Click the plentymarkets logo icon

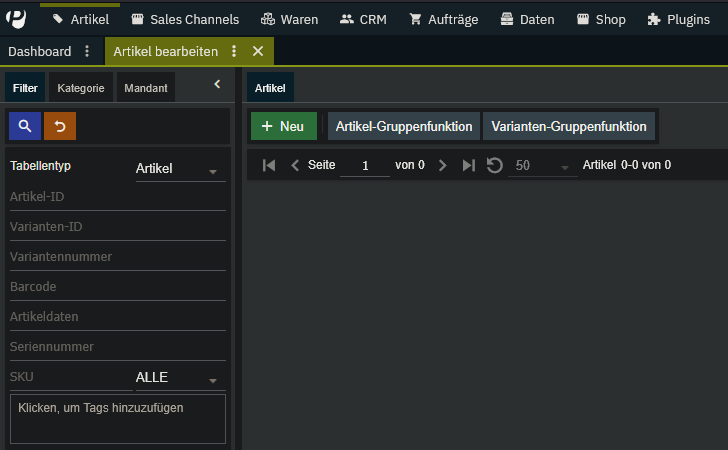(17, 18)
